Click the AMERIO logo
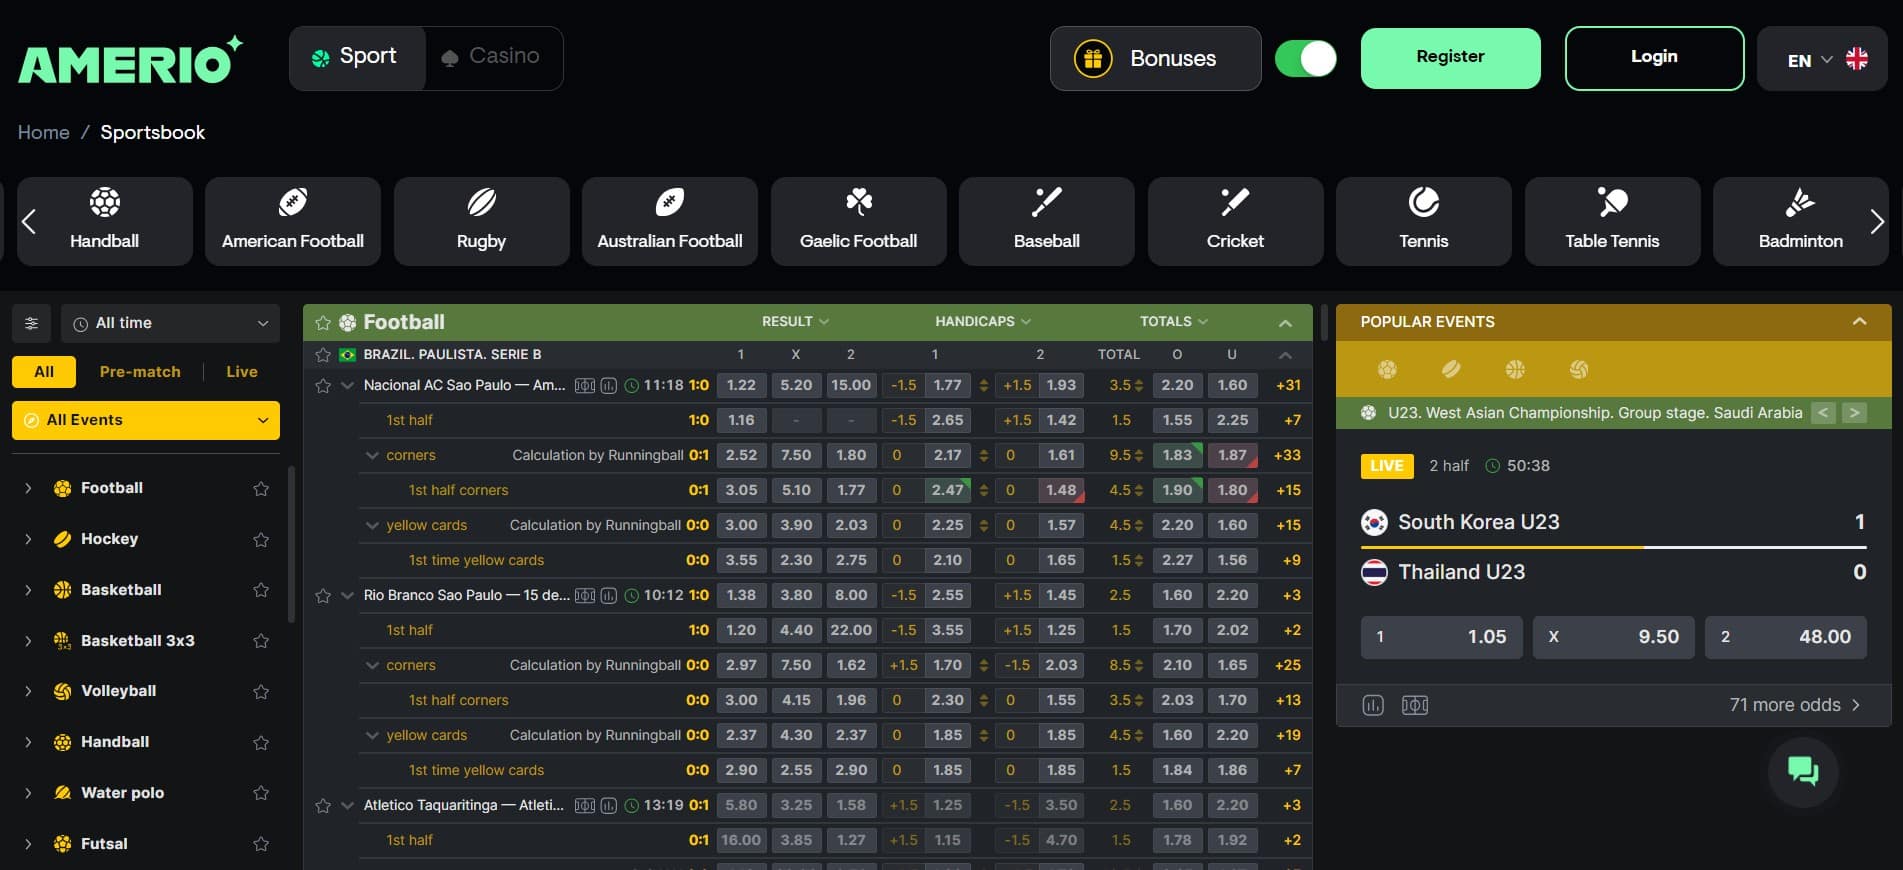This screenshot has width=1903, height=870. coord(130,59)
